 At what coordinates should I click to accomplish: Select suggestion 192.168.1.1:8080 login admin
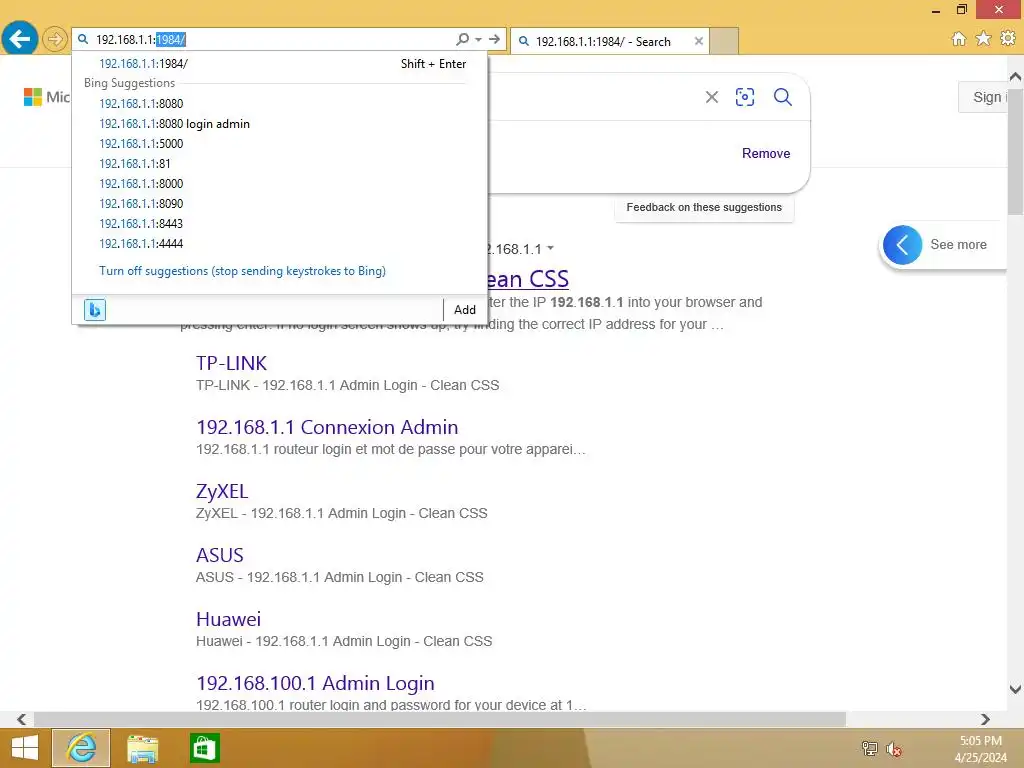(280, 123)
